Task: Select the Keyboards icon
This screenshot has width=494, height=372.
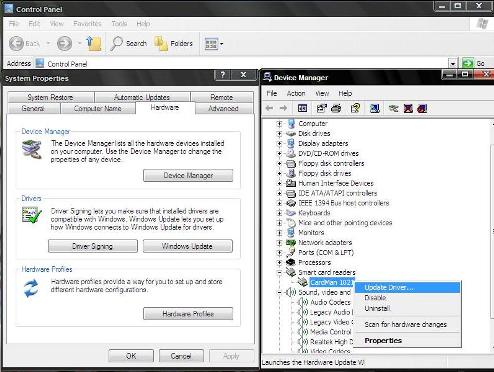Action: (x=291, y=213)
